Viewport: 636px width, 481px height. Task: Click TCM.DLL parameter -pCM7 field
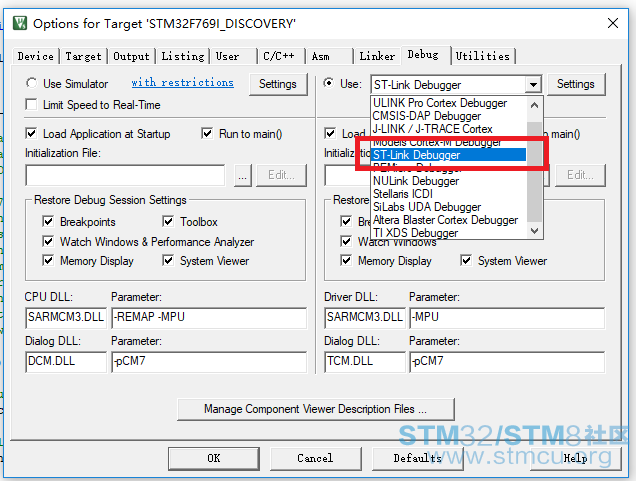[x=507, y=361]
